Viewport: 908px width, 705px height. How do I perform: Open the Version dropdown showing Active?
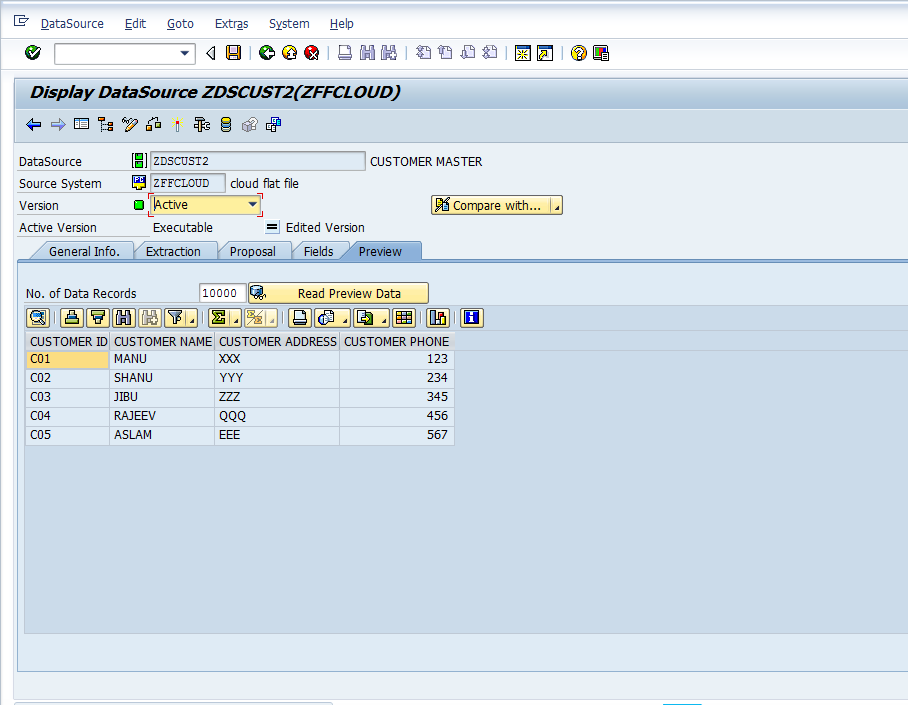click(252, 204)
